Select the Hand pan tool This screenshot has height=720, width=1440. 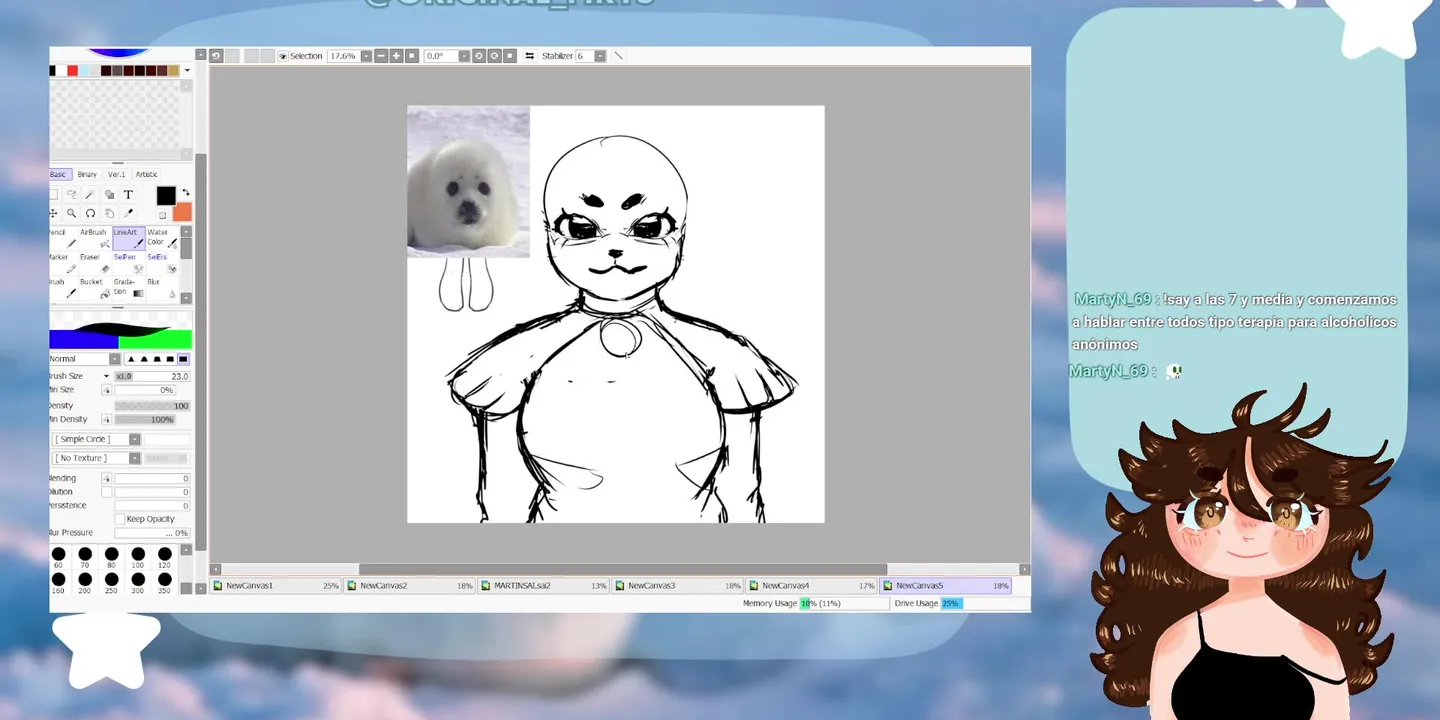pyautogui.click(x=109, y=213)
